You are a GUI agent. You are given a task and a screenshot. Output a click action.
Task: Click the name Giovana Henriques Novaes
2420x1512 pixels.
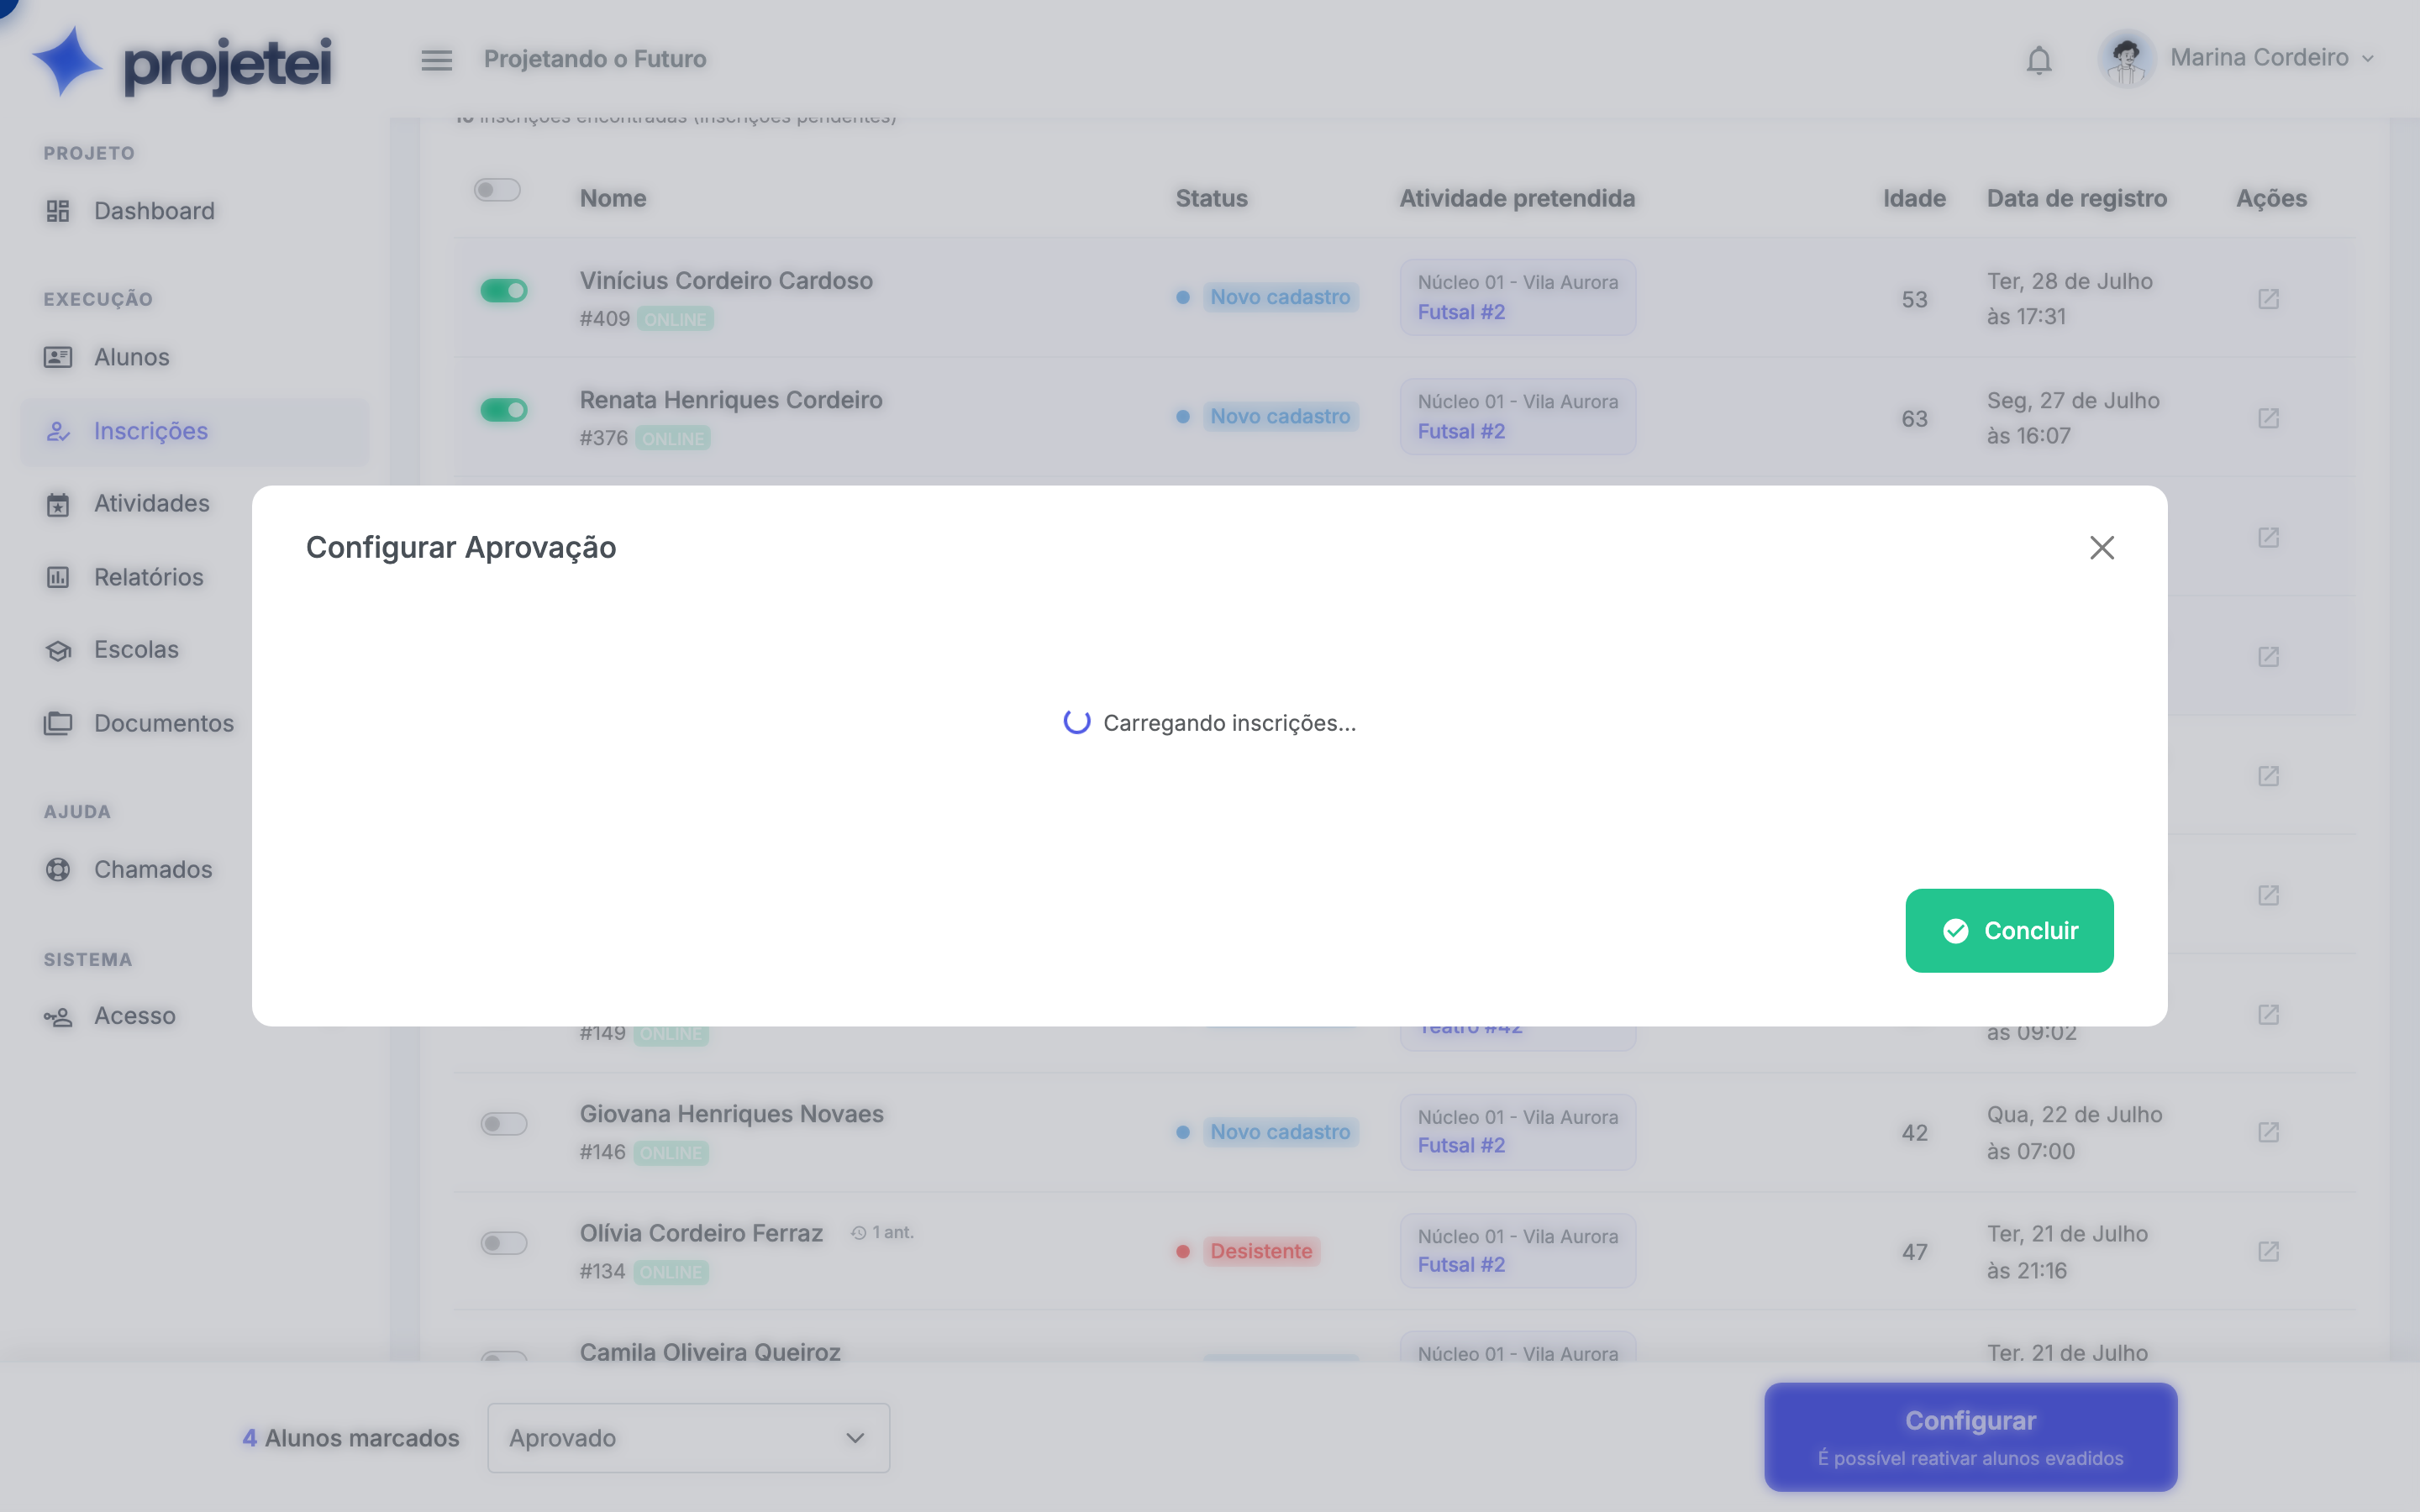pyautogui.click(x=732, y=1114)
